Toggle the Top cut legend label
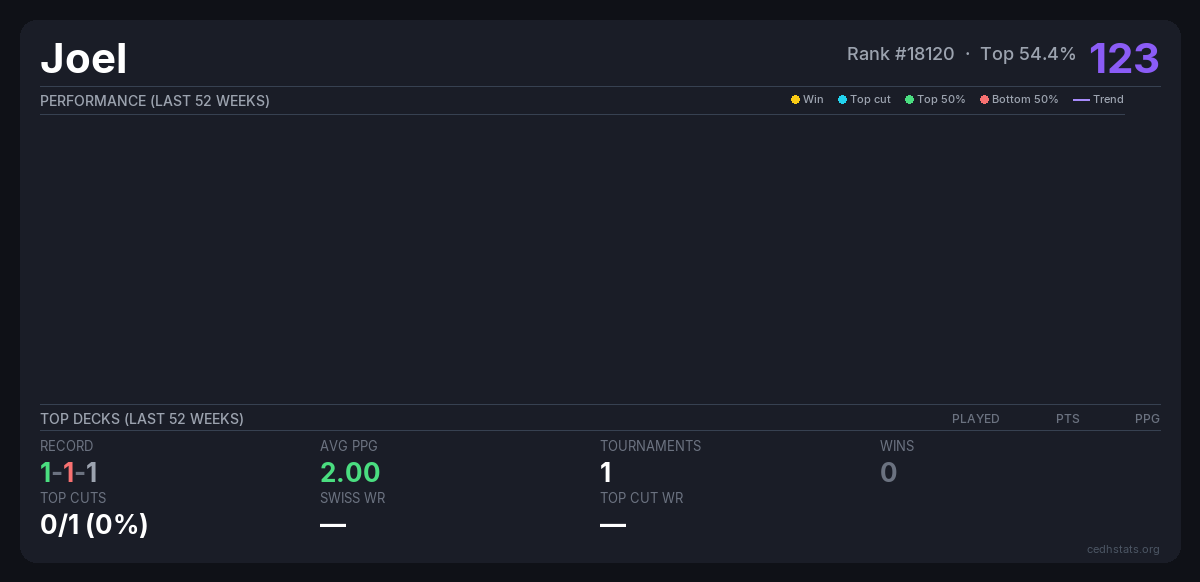This screenshot has height=582, width=1200. pyautogui.click(x=870, y=100)
